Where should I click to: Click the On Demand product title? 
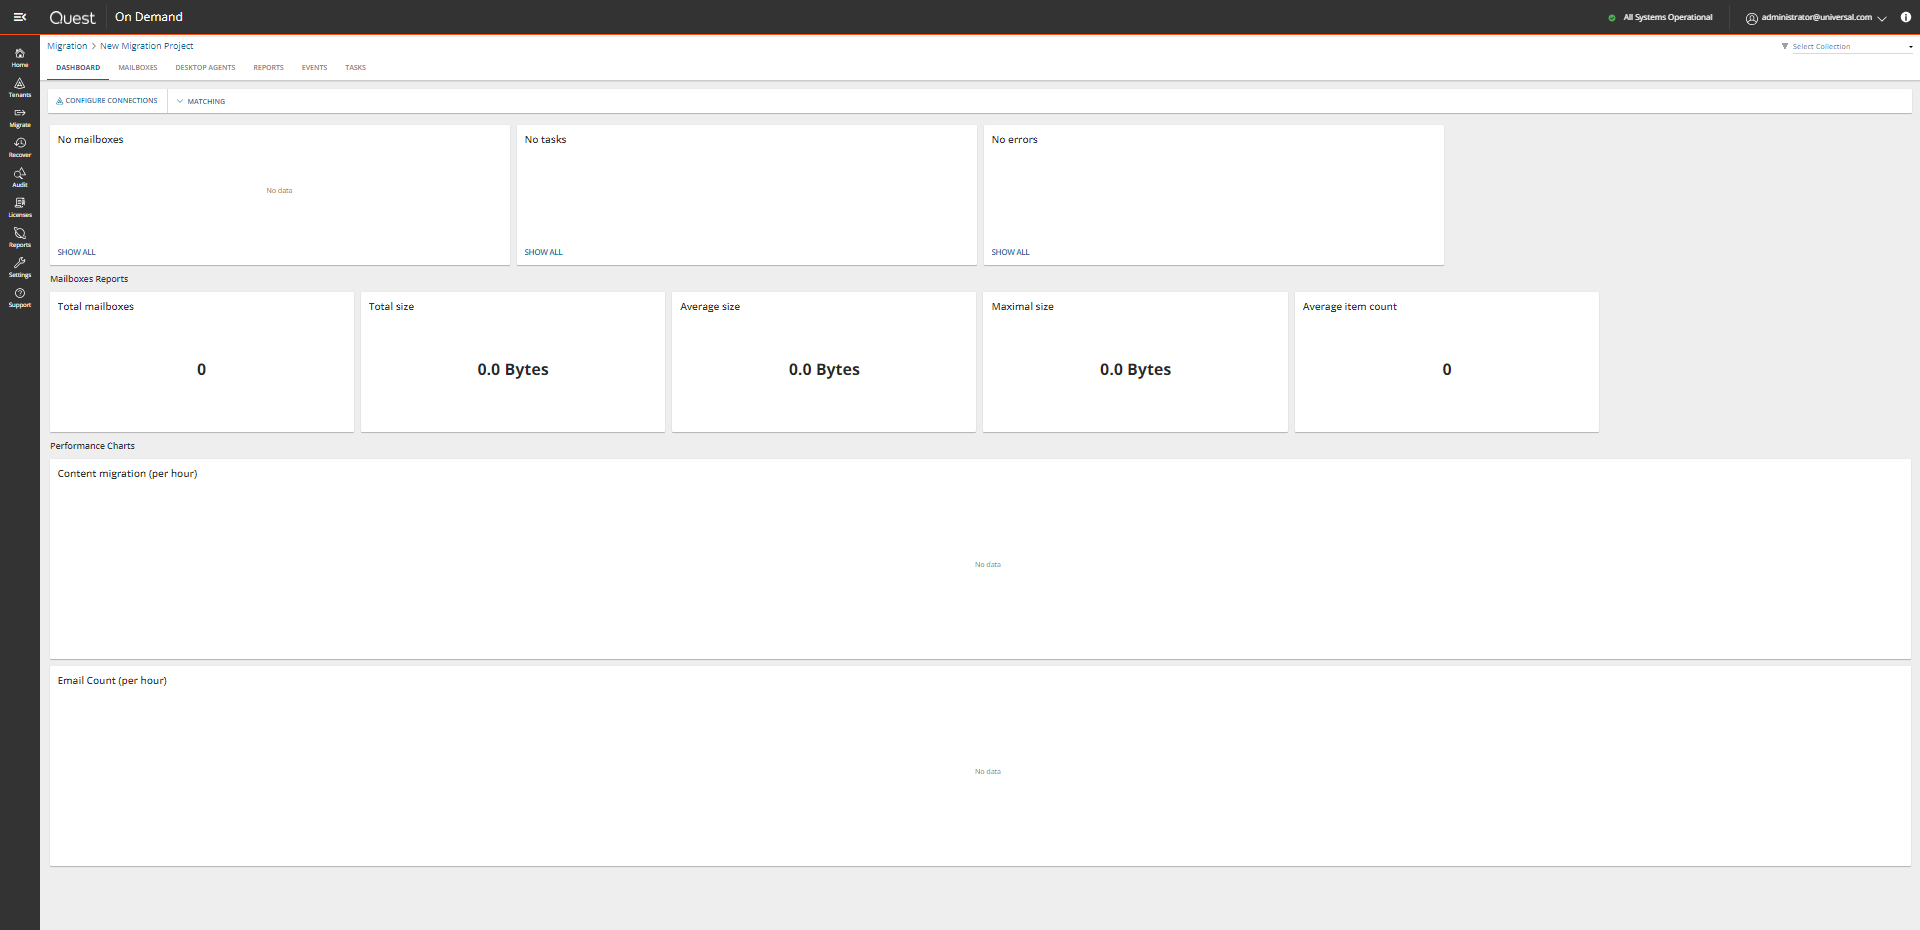pos(149,17)
